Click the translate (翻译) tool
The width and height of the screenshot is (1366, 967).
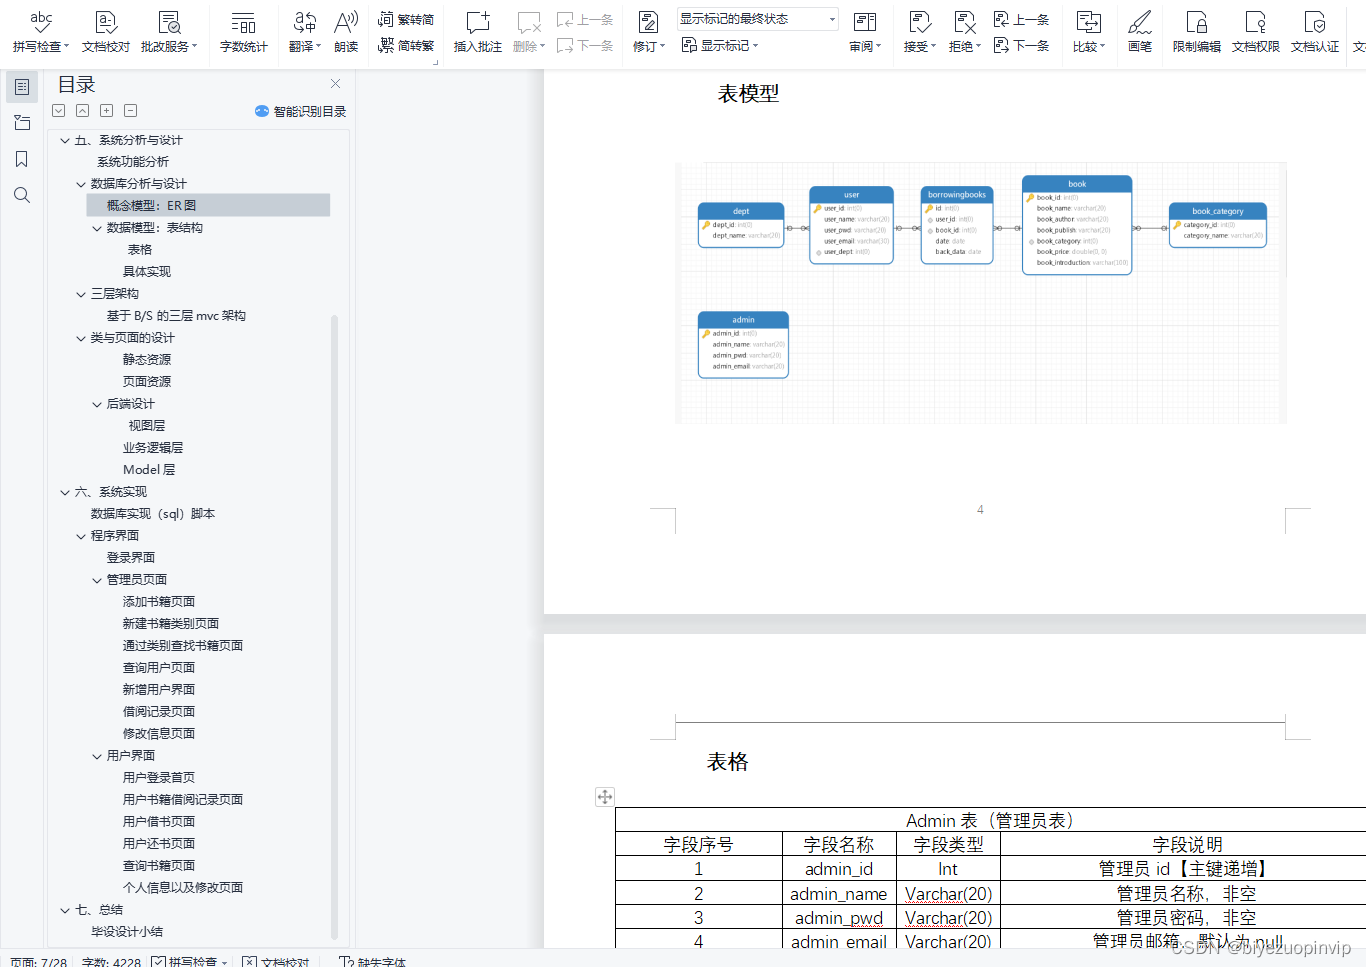(x=305, y=30)
